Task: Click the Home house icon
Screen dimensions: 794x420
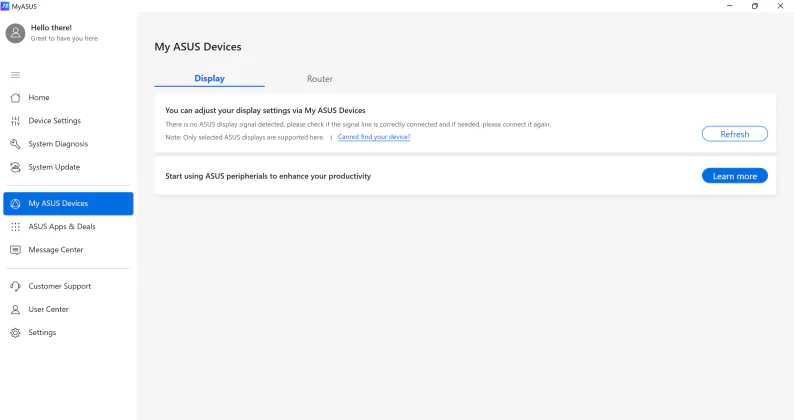Action: [16, 98]
